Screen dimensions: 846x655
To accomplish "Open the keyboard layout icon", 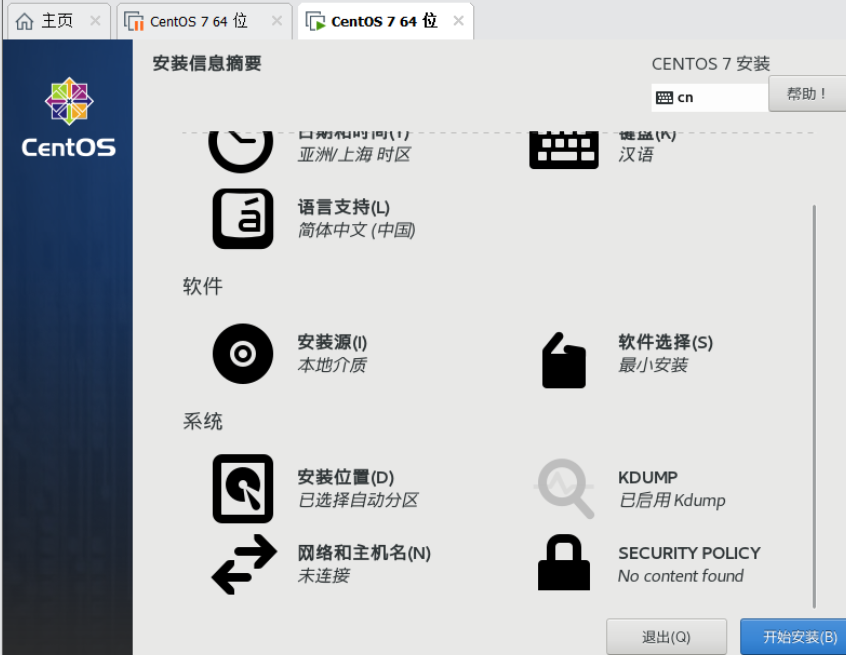I will click(x=564, y=151).
